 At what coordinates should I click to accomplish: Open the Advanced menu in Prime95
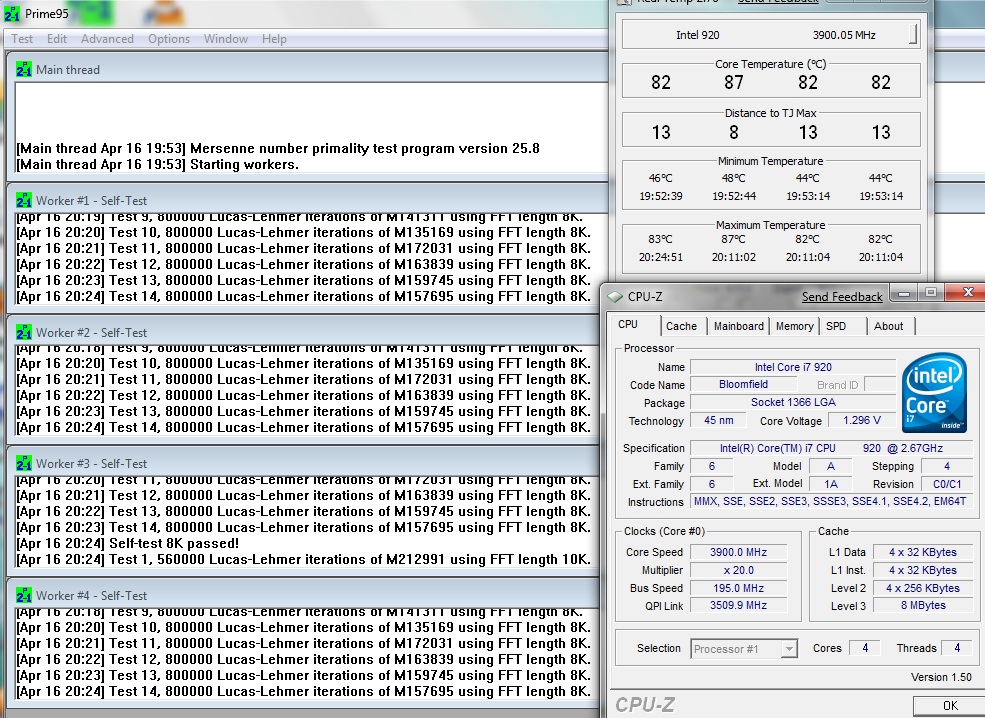(x=107, y=39)
